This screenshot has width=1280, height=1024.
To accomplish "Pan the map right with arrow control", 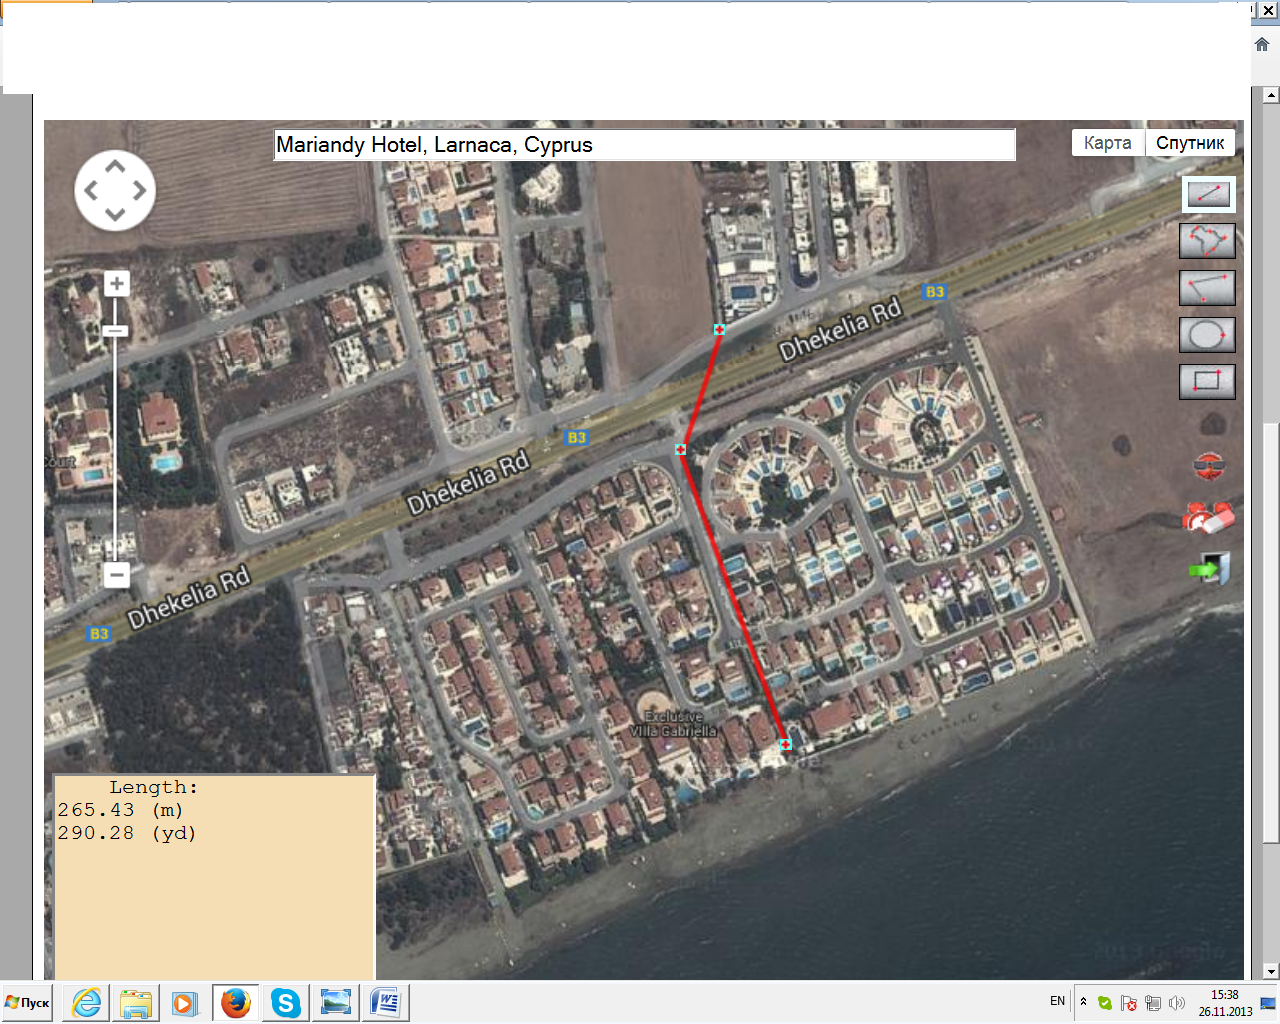I will pyautogui.click(x=139, y=190).
